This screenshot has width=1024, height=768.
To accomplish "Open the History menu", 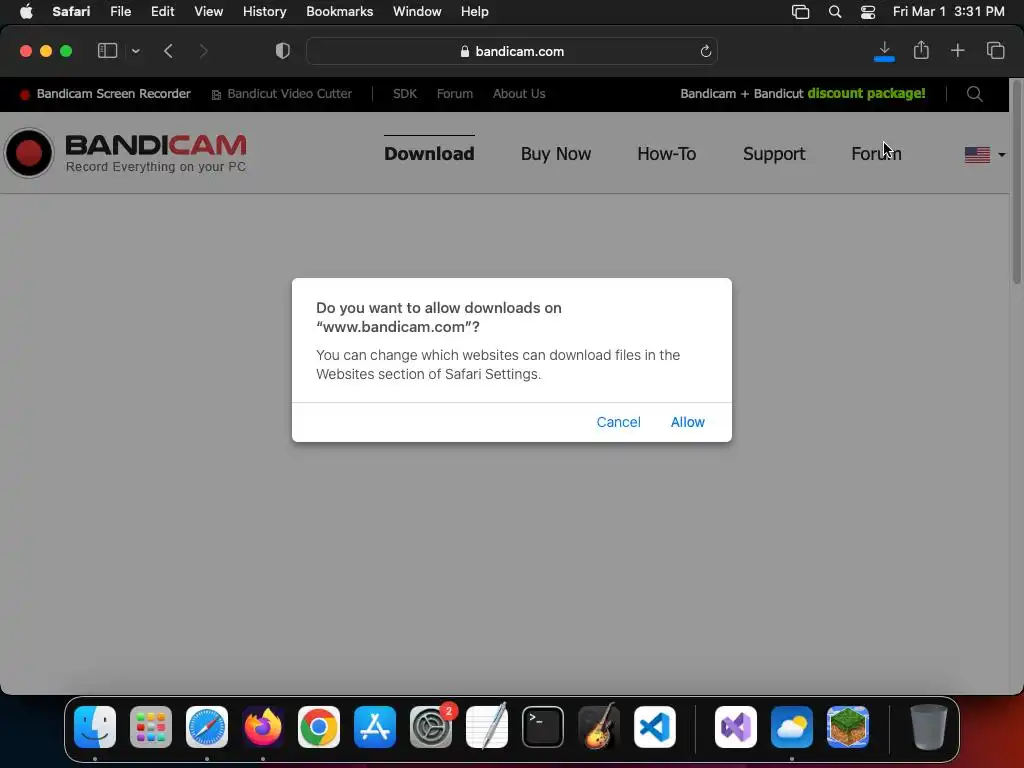I will point(264,12).
